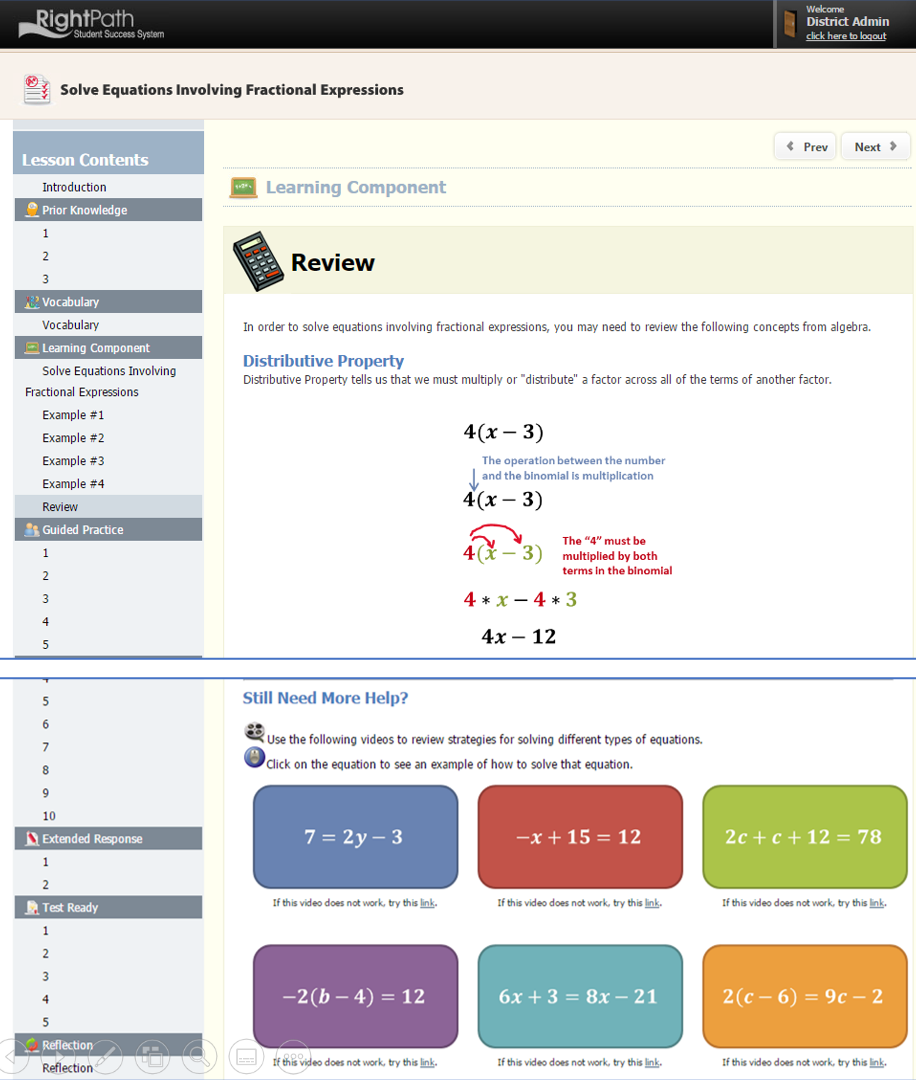916x1080 pixels.
Task: Open Introduction in Lesson Contents
Action: 74,187
